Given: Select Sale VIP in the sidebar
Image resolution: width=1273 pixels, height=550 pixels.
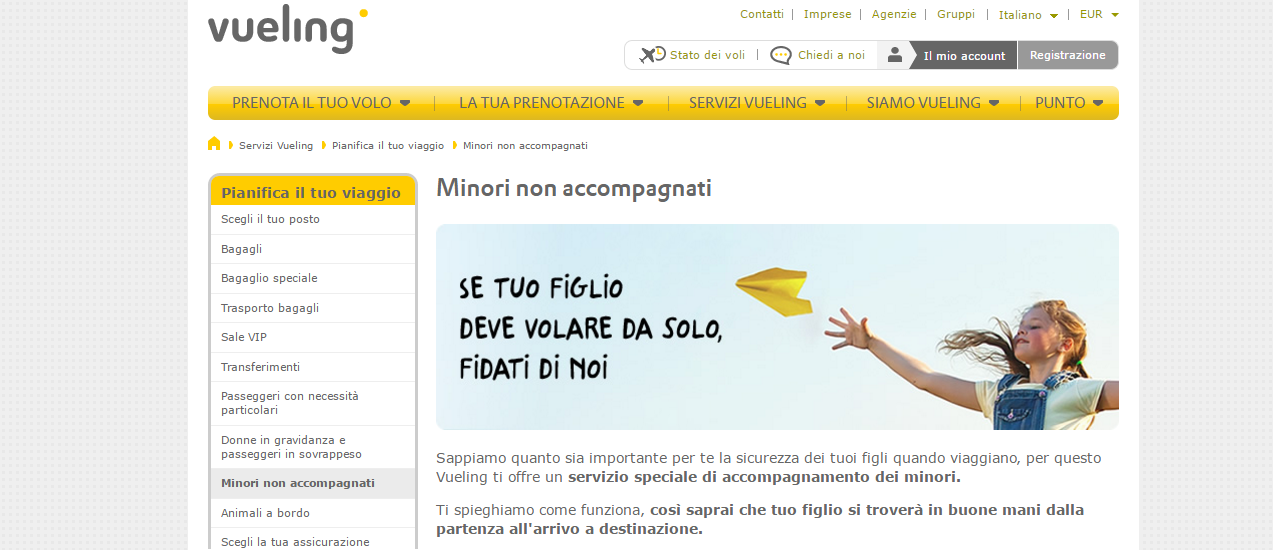Looking at the screenshot, I should [x=313, y=337].
